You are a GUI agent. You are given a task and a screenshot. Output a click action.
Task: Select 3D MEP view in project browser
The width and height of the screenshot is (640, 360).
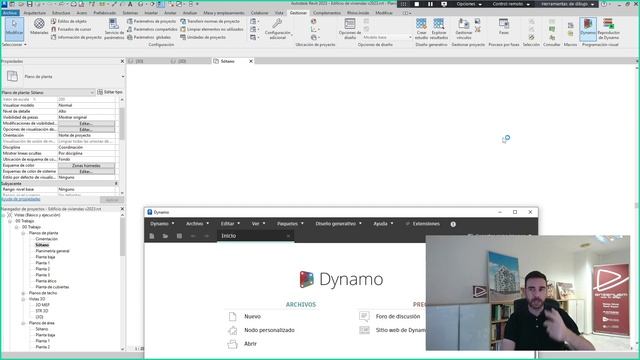pos(42,305)
